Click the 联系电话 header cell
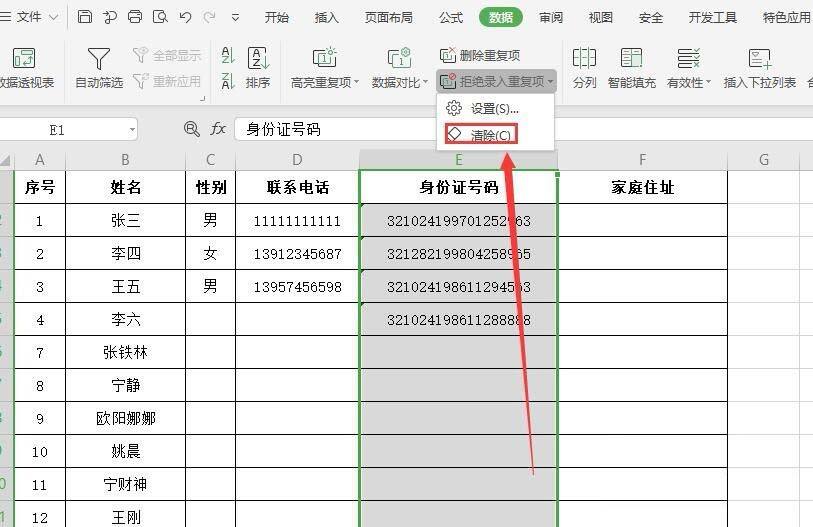 (x=297, y=187)
